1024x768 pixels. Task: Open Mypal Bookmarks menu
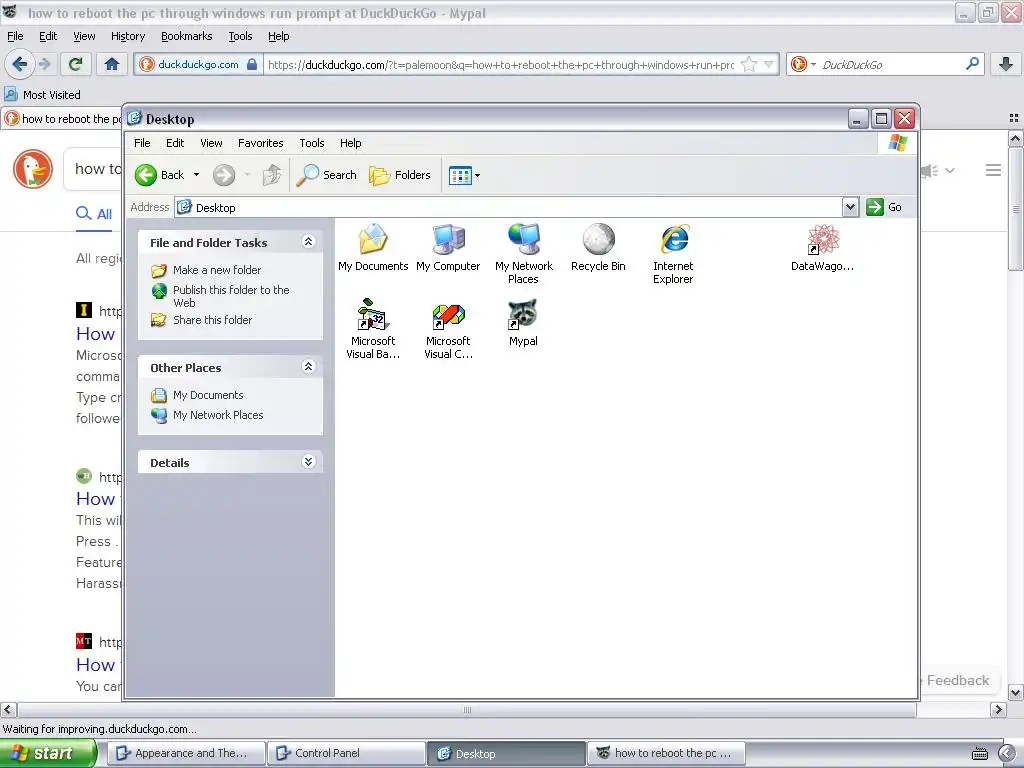coord(187,36)
